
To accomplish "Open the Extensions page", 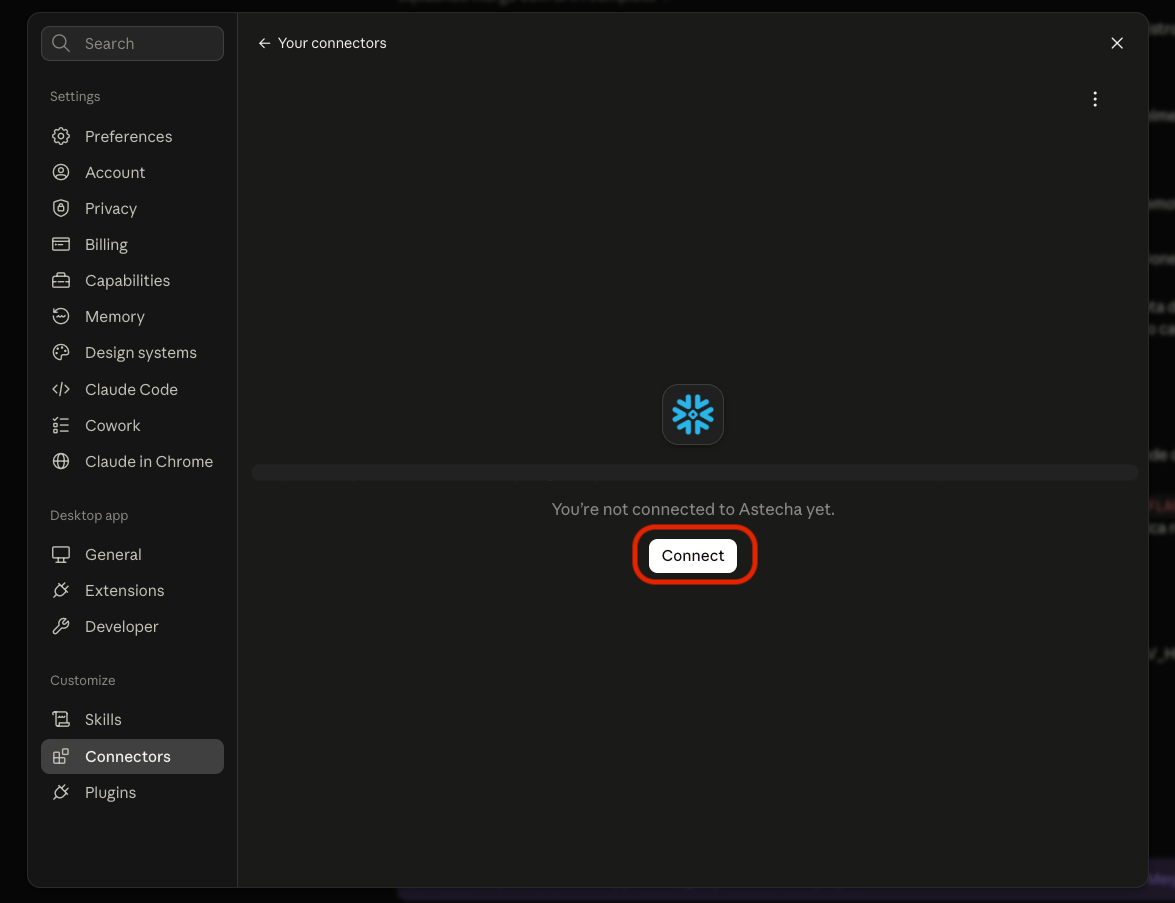I will 133,591.
